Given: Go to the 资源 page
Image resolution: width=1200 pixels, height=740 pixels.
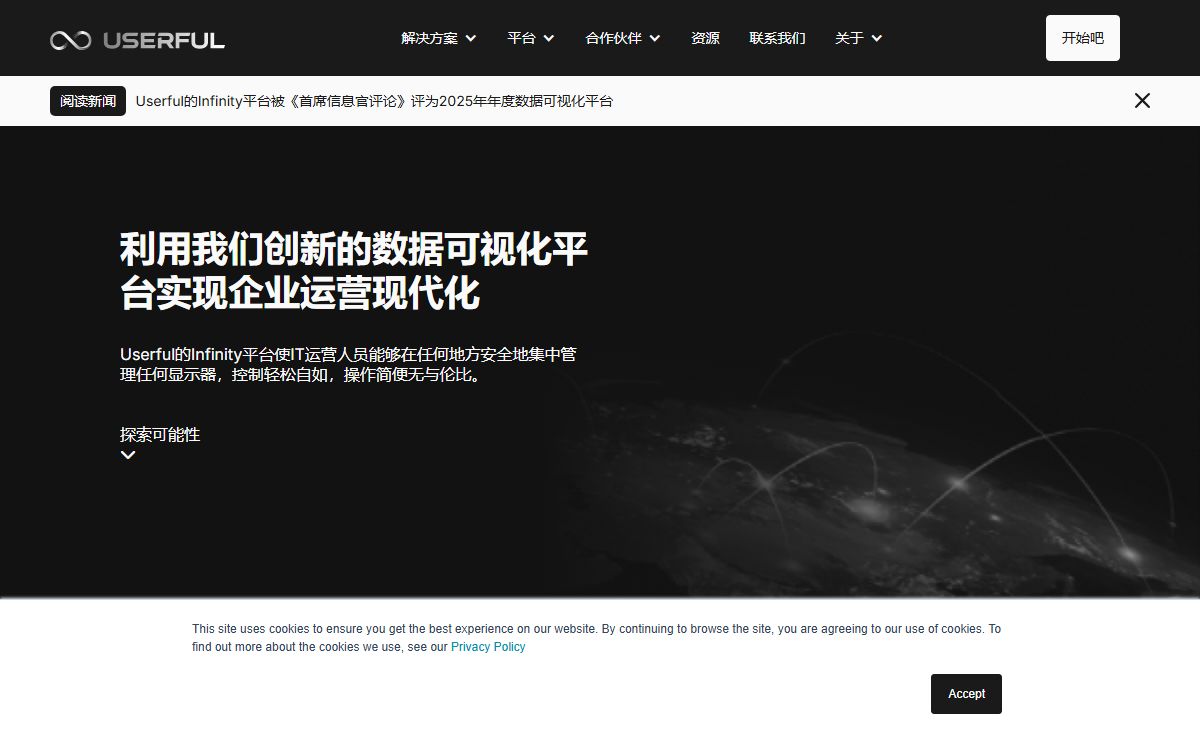Looking at the screenshot, I should tap(705, 38).
